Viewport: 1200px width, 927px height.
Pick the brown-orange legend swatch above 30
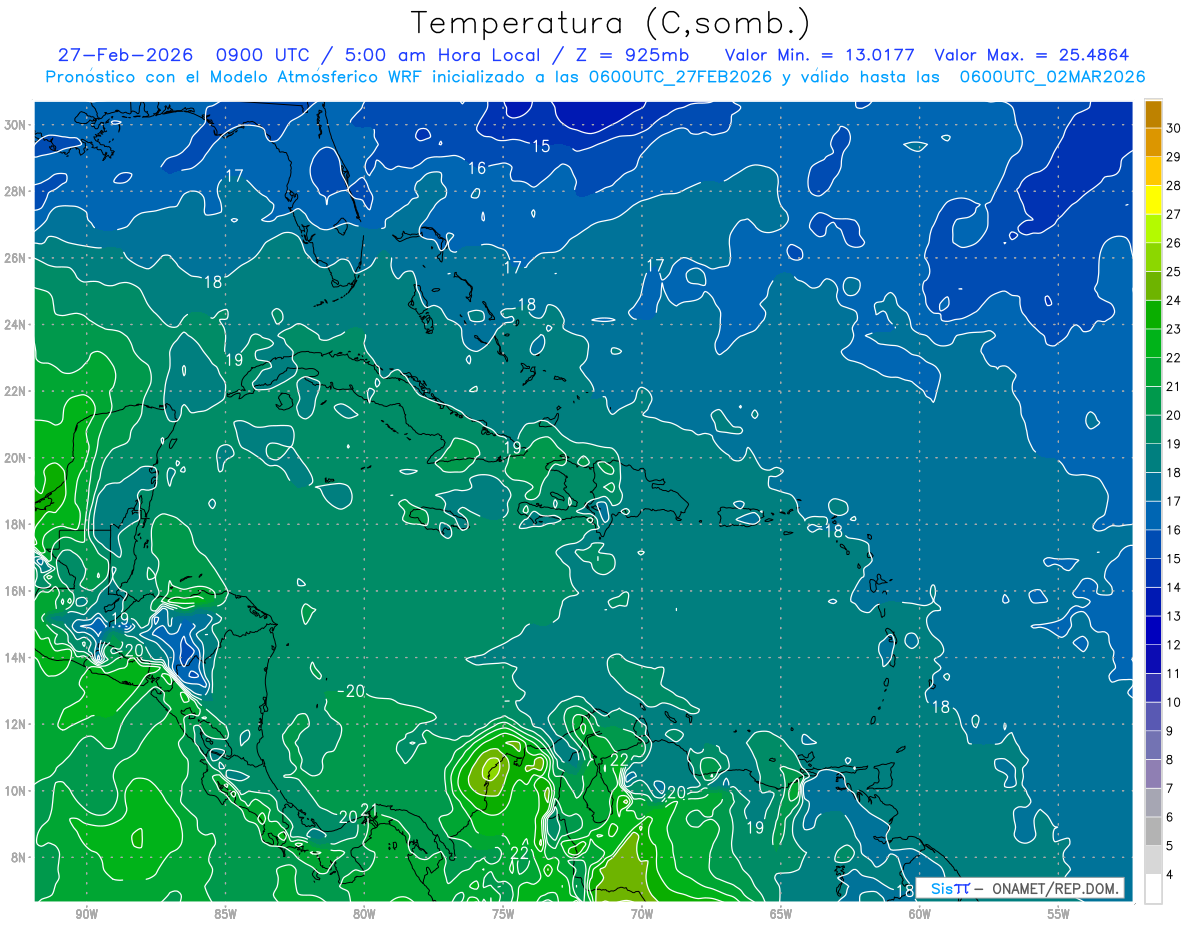point(1153,114)
